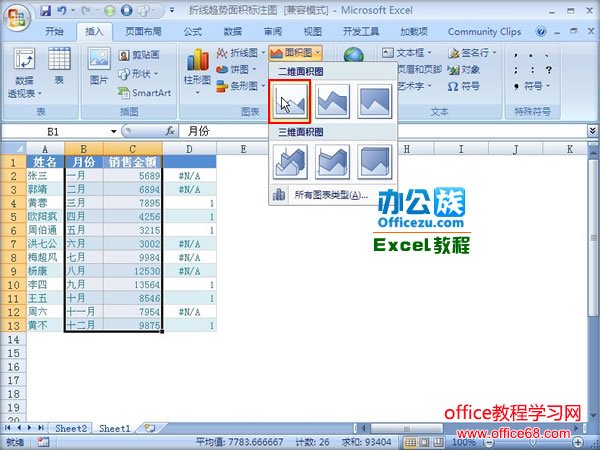
Task: Customize Quick Access Toolbar dropdown arrow
Action: (x=172, y=10)
